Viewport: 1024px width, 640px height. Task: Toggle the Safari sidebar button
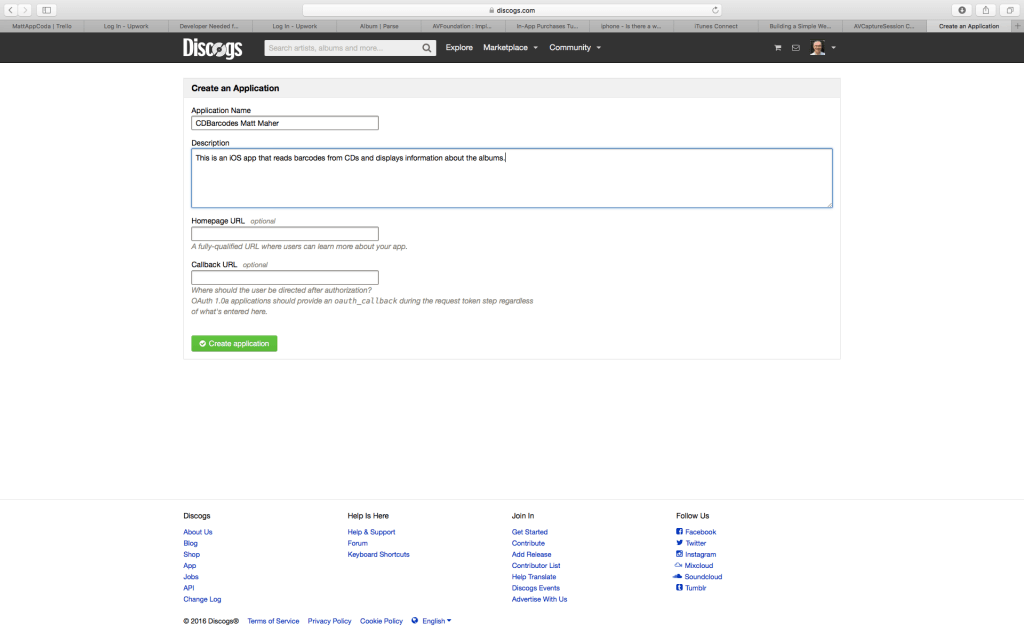(46, 10)
